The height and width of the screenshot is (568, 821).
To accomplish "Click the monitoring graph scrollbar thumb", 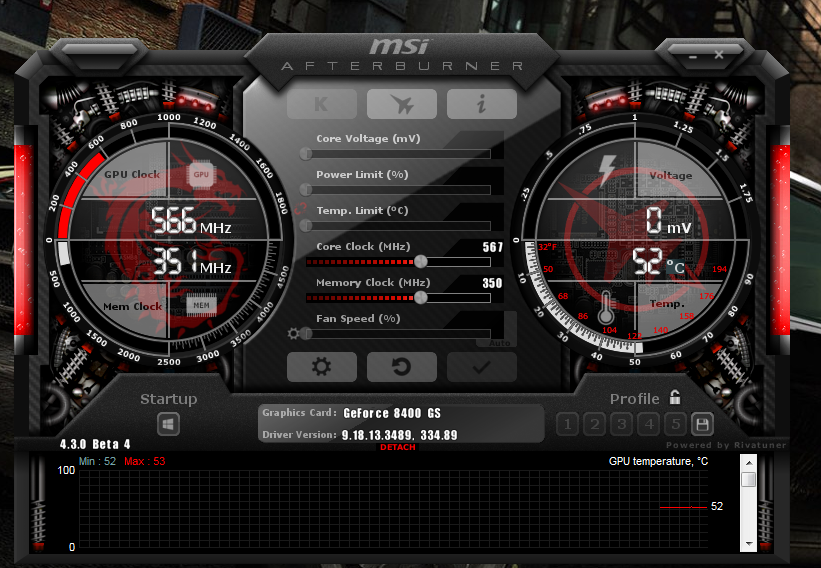I will coord(749,479).
